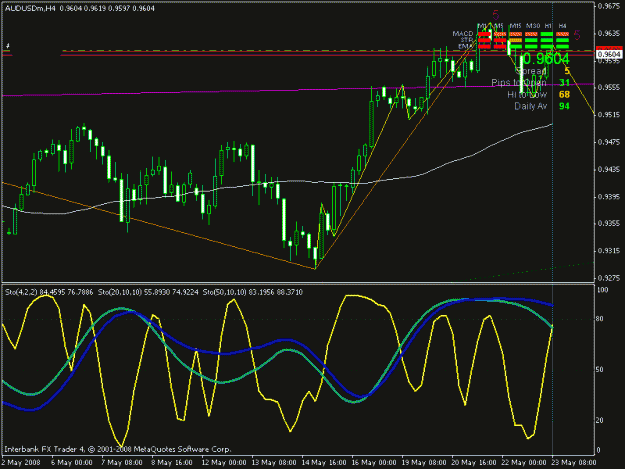Screen dimensions: 625x469
Task: Click the AUDUSDm,H4 chart title text
Action: pos(30,8)
